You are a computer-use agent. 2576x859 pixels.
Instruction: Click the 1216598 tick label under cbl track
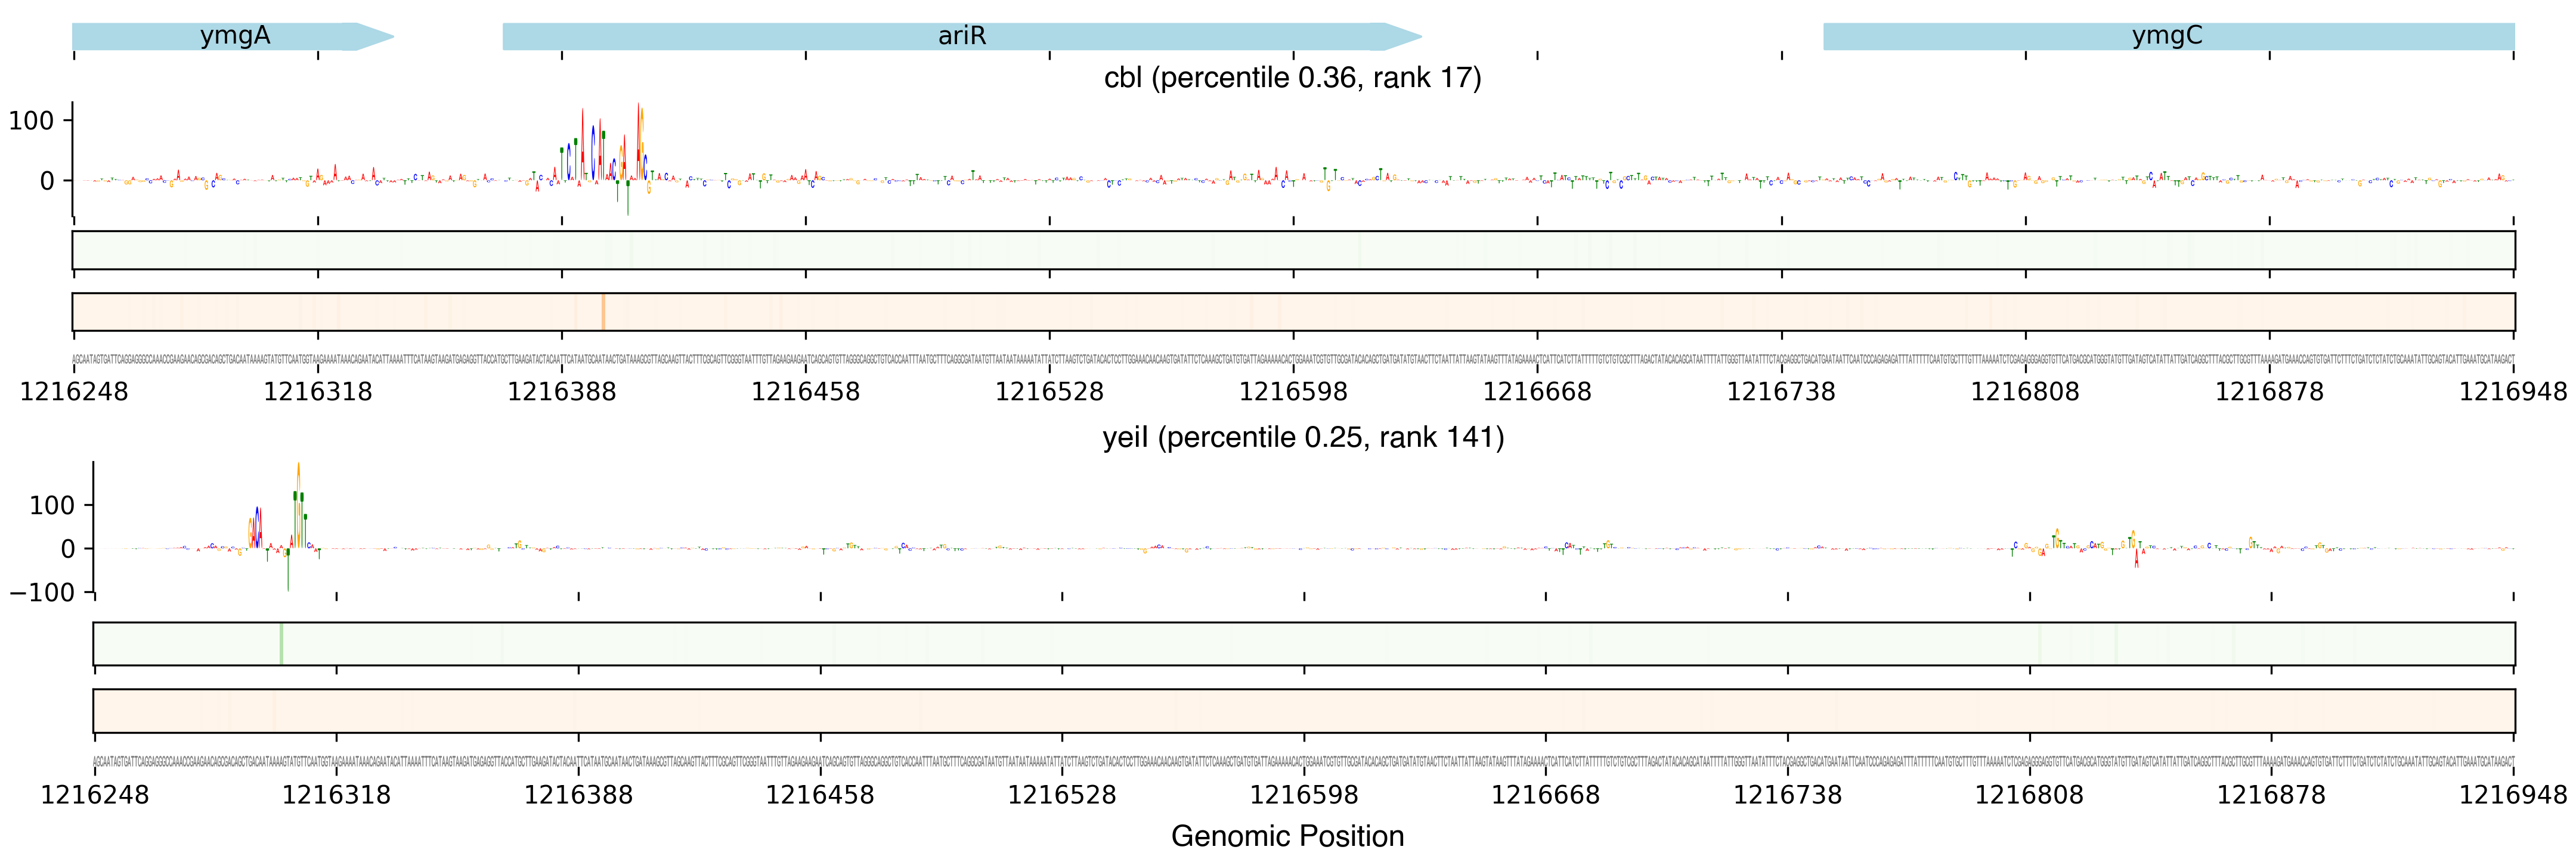[1293, 392]
